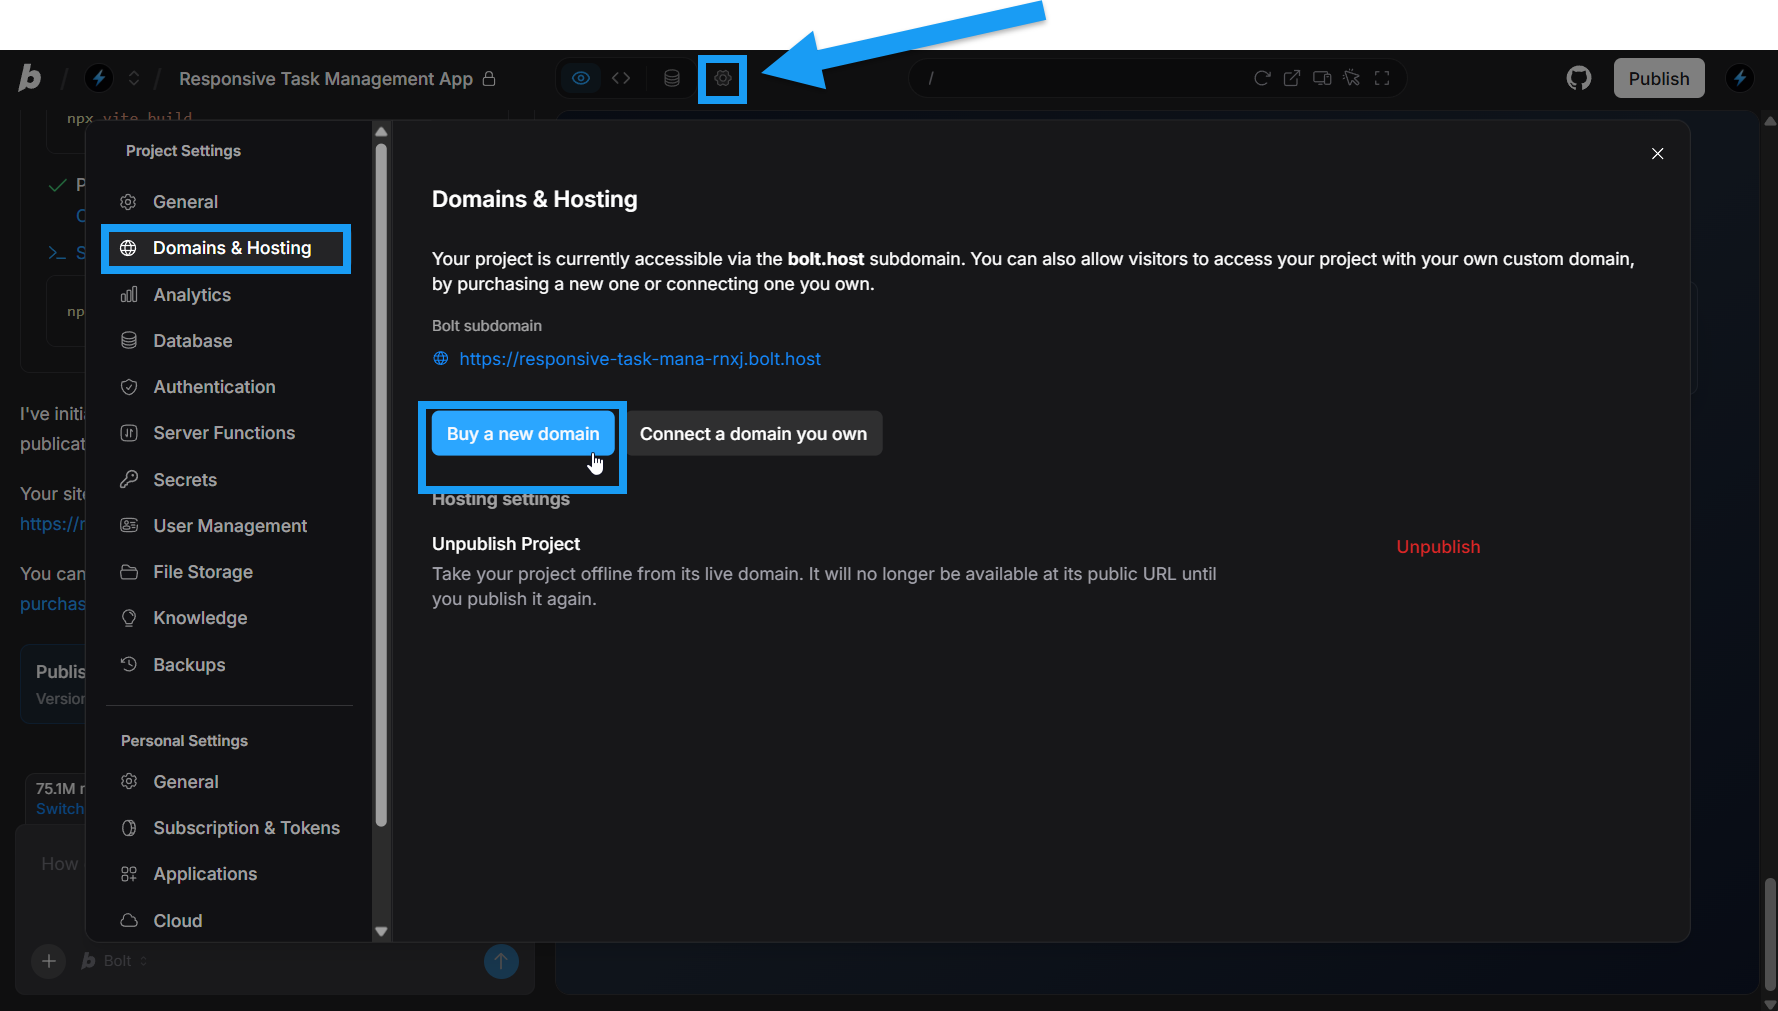Open project settings gear icon in toolbar
The height and width of the screenshot is (1011, 1778).
point(723,78)
